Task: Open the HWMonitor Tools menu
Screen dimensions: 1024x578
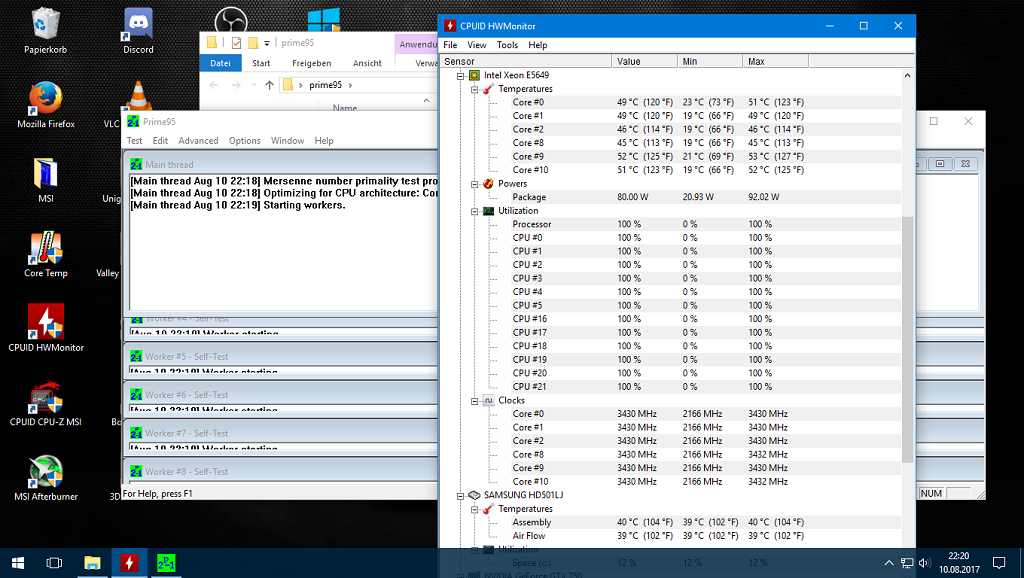Action: [507, 45]
